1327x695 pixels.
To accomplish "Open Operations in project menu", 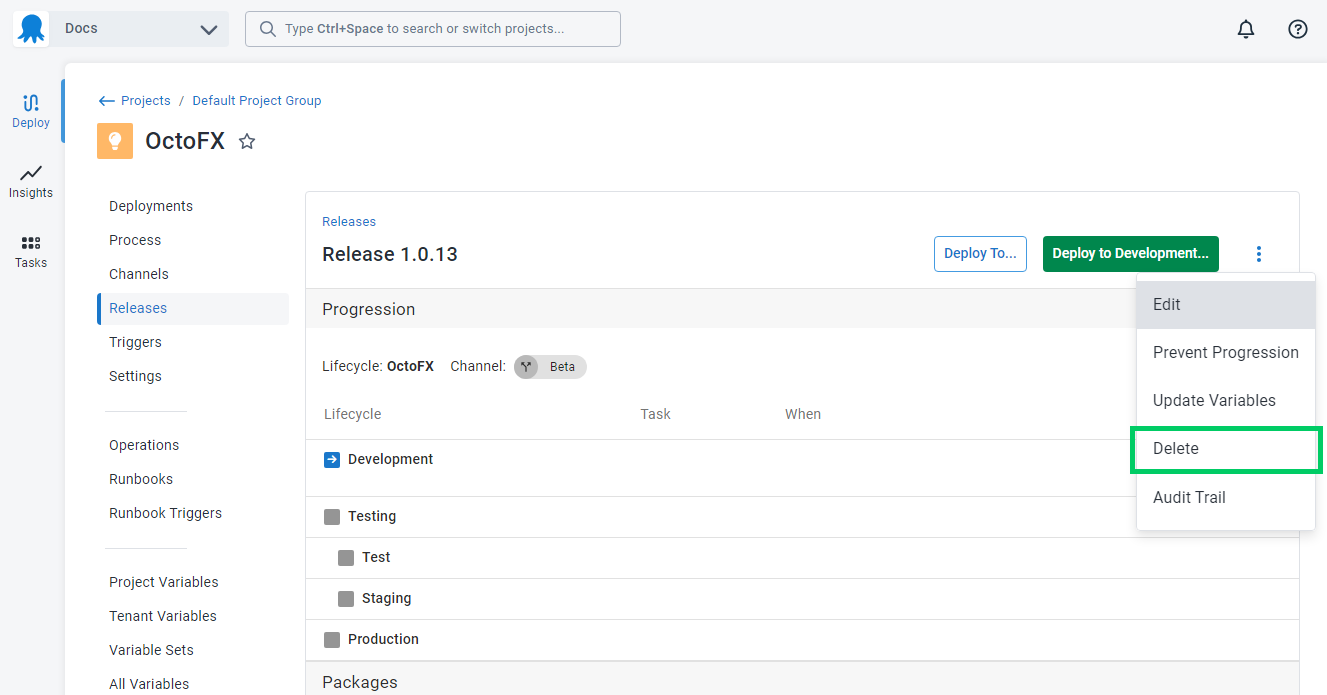I will [144, 445].
